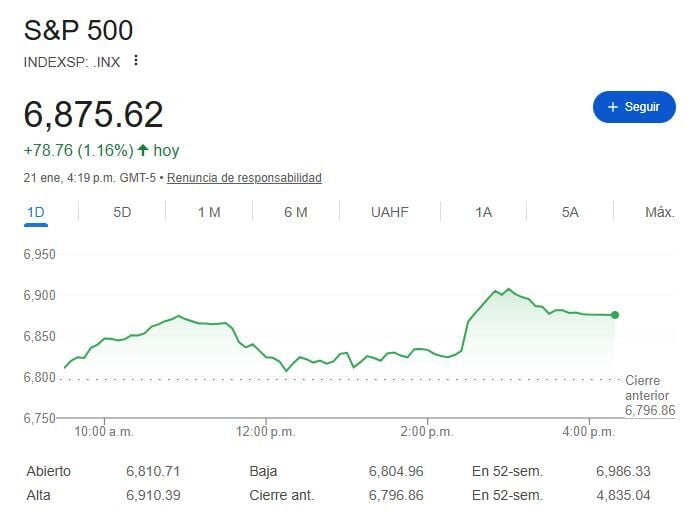This screenshot has width=696, height=525.
Task: Click the plus icon on Seguir button
Action: pyautogui.click(x=612, y=107)
